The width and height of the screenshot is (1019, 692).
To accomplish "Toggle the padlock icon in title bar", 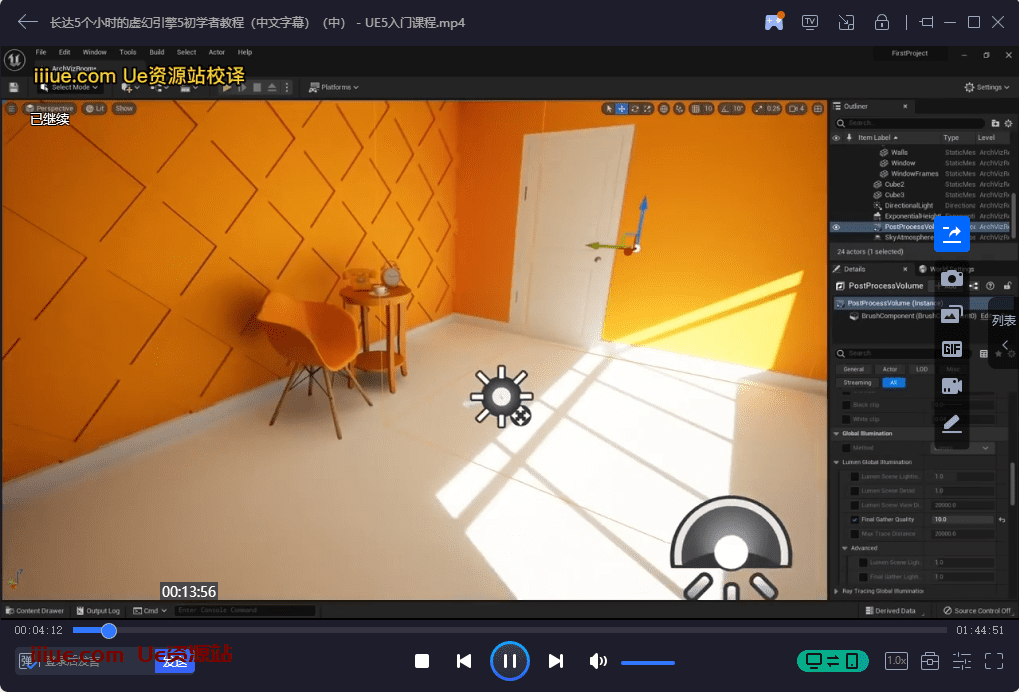I will coord(882,22).
